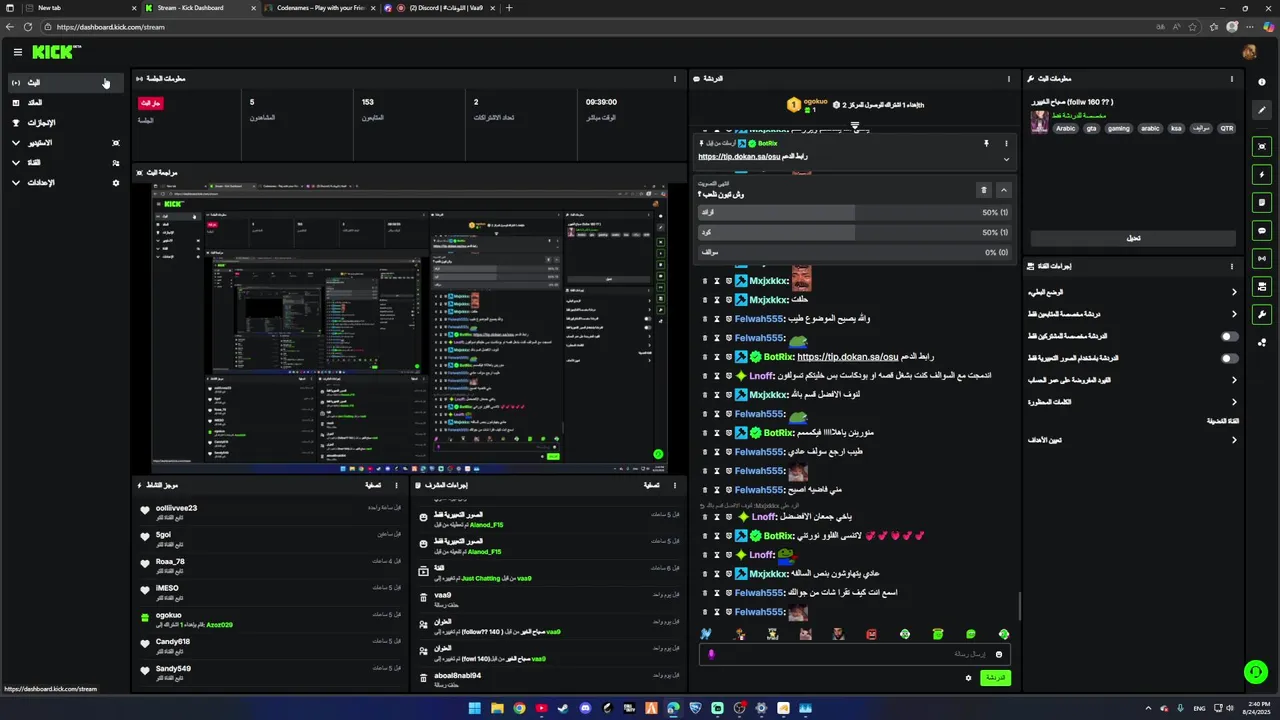The height and width of the screenshot is (720, 1280).
Task: Click the chat message input field
Action: pos(855,654)
